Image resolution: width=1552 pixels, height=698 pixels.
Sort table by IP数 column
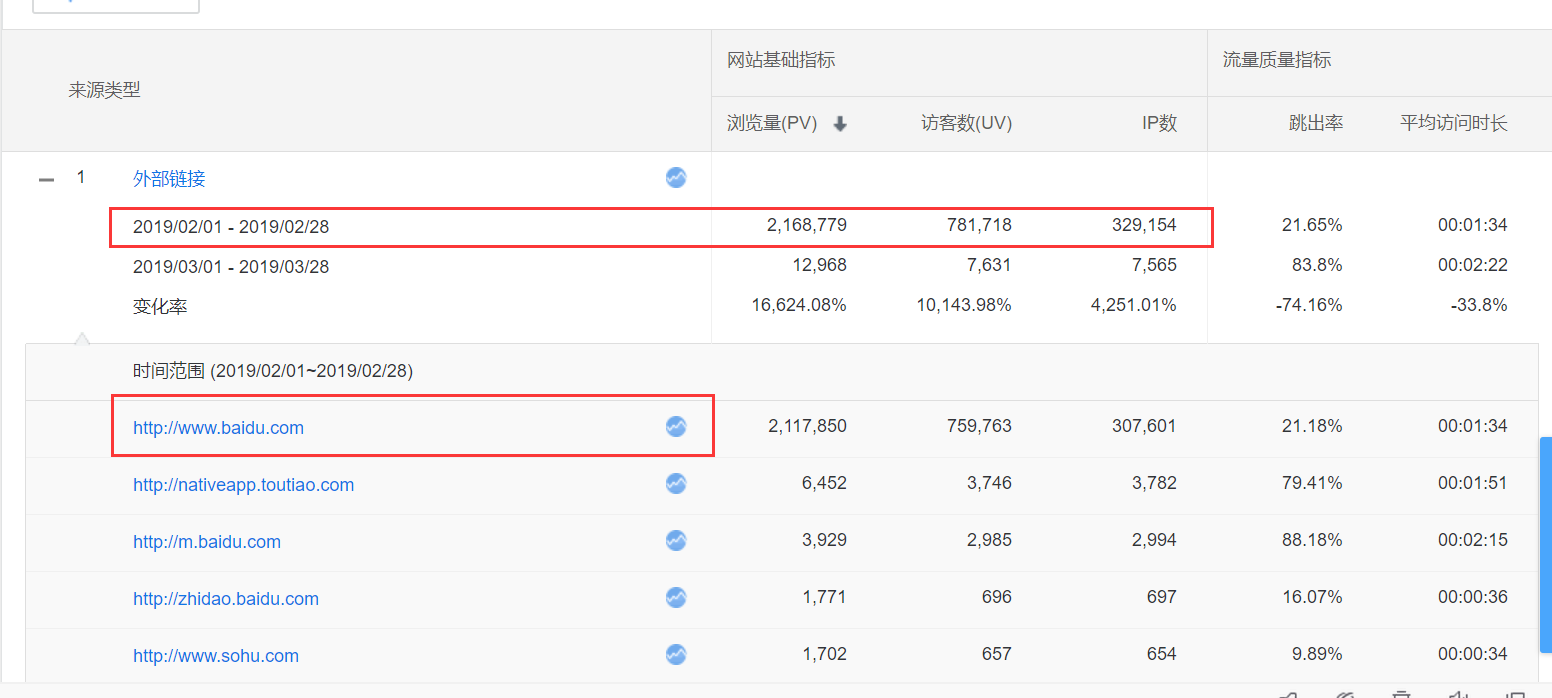point(1159,124)
